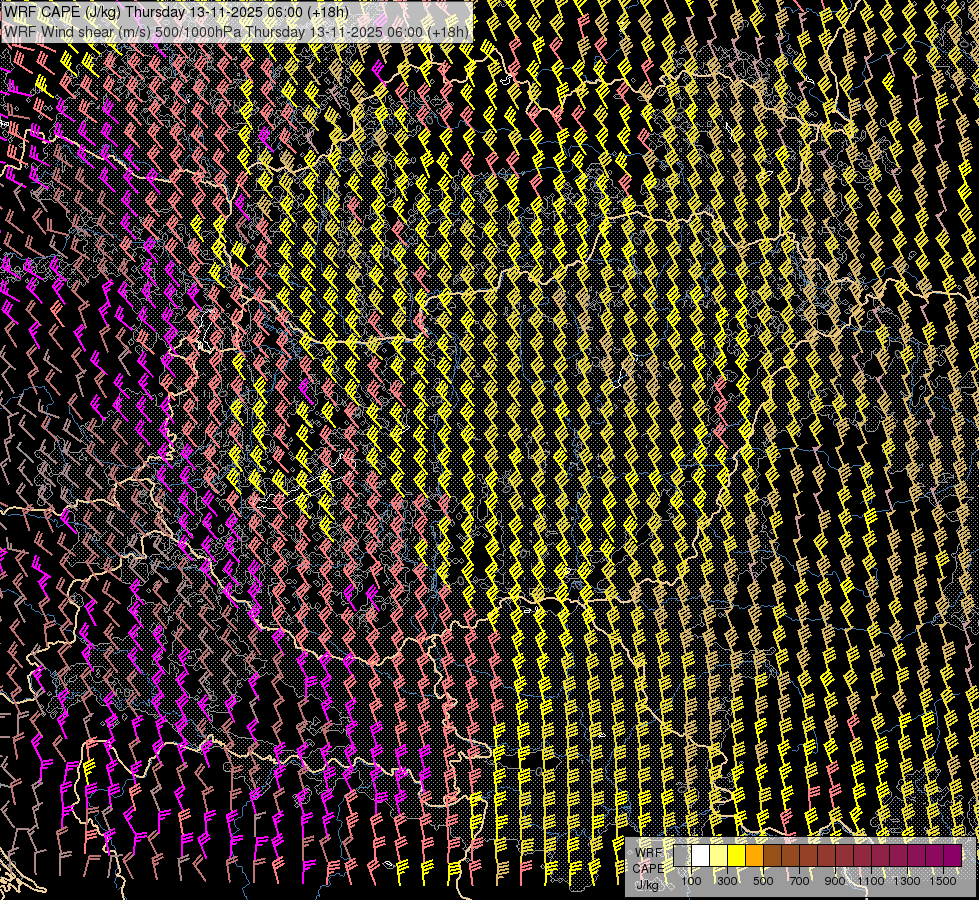This screenshot has height=900, width=979.
Task: Click the WRF CAPE (J/kg) title line
Action: (x=177, y=12)
